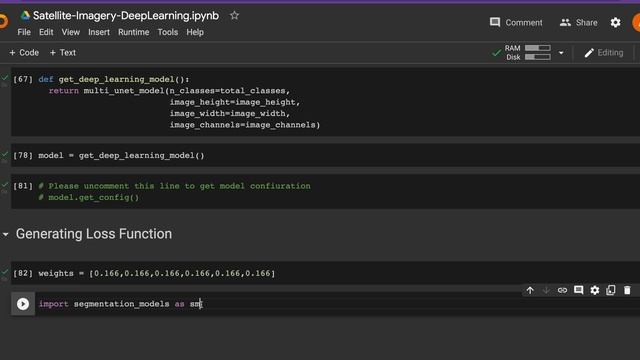Click the execution count [81]
640x360 pixels.
pyautogui.click(x=23, y=186)
